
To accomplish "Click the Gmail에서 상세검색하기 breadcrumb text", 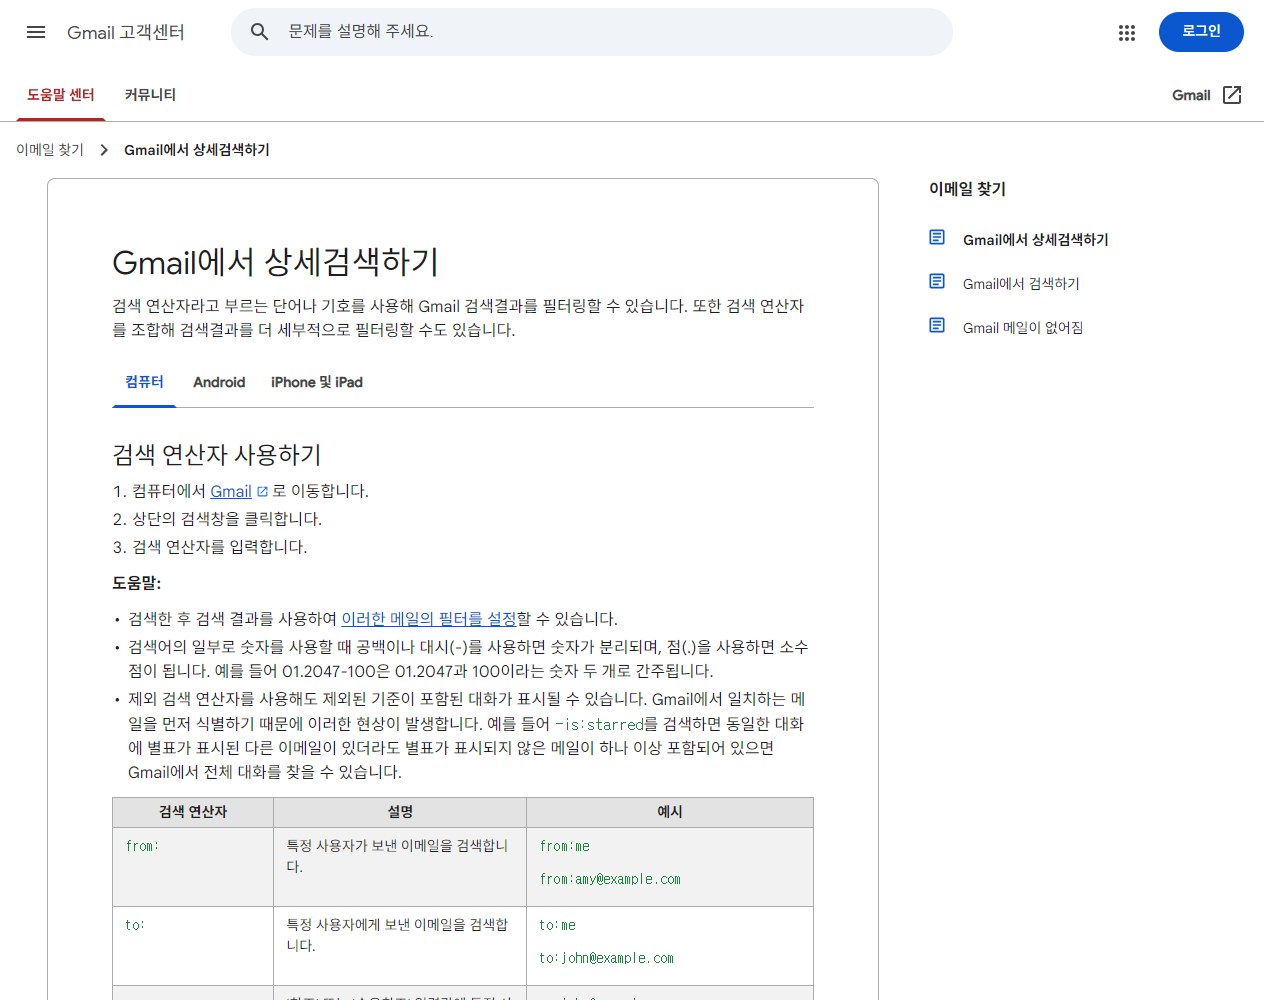I will coord(197,150).
